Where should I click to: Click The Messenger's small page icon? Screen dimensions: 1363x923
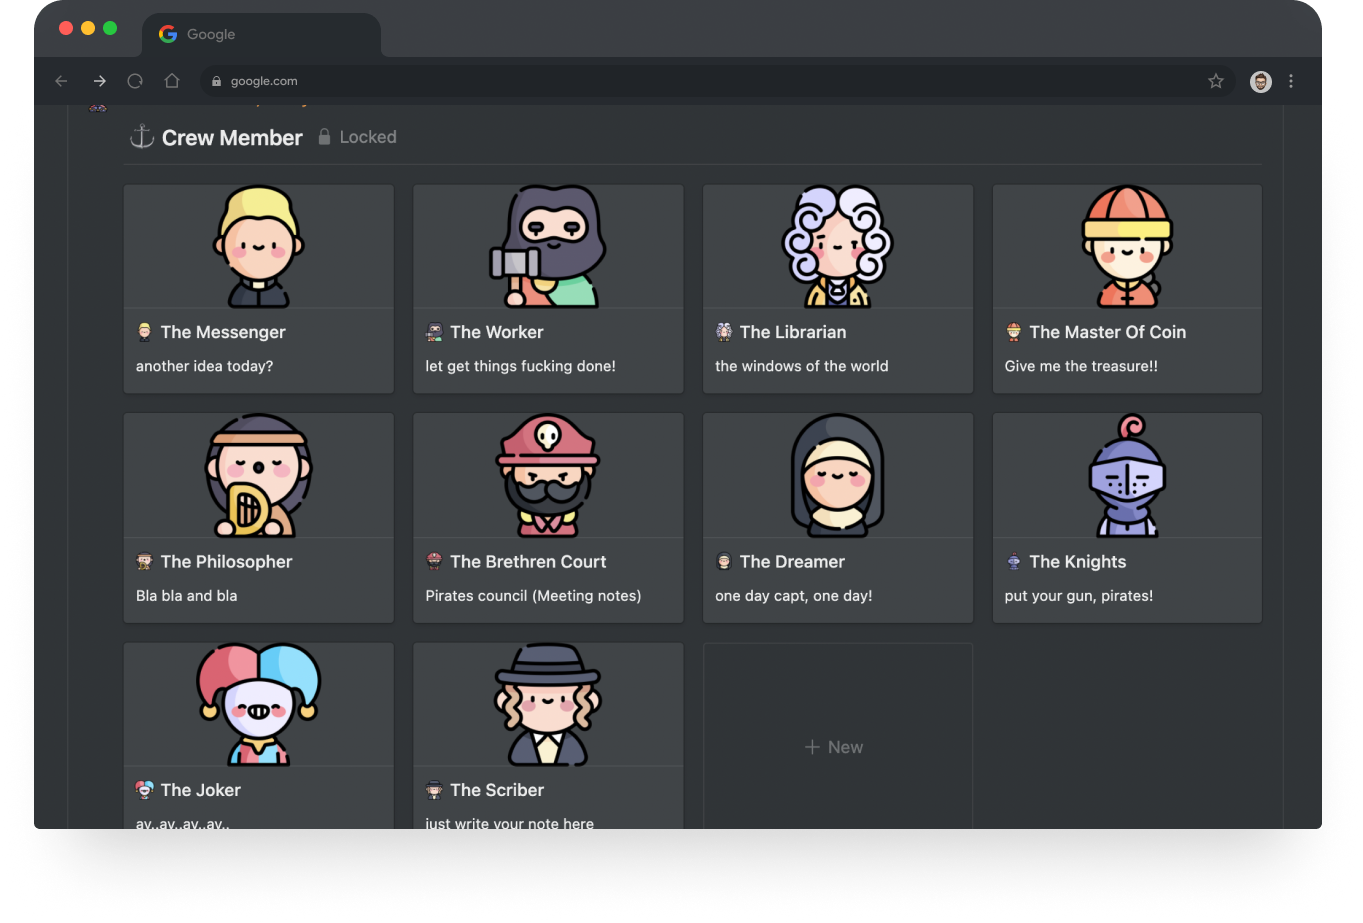tap(144, 331)
